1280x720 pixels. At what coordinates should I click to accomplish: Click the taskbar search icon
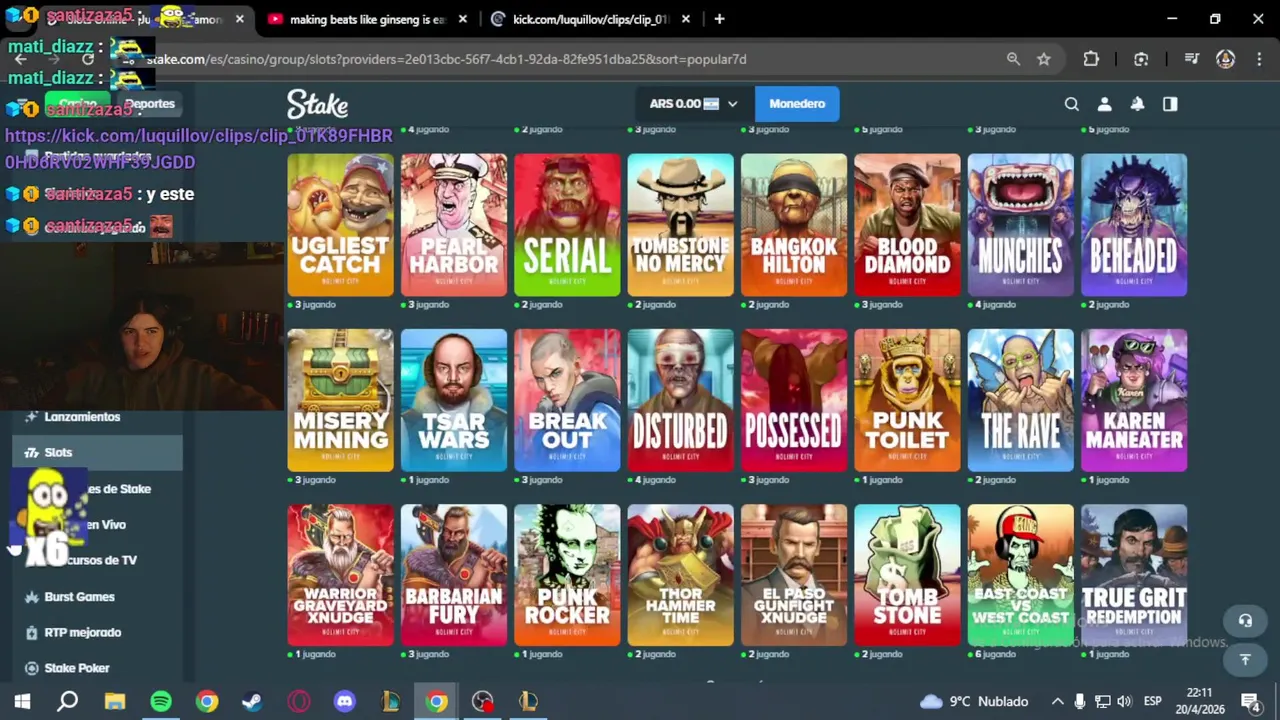point(68,702)
